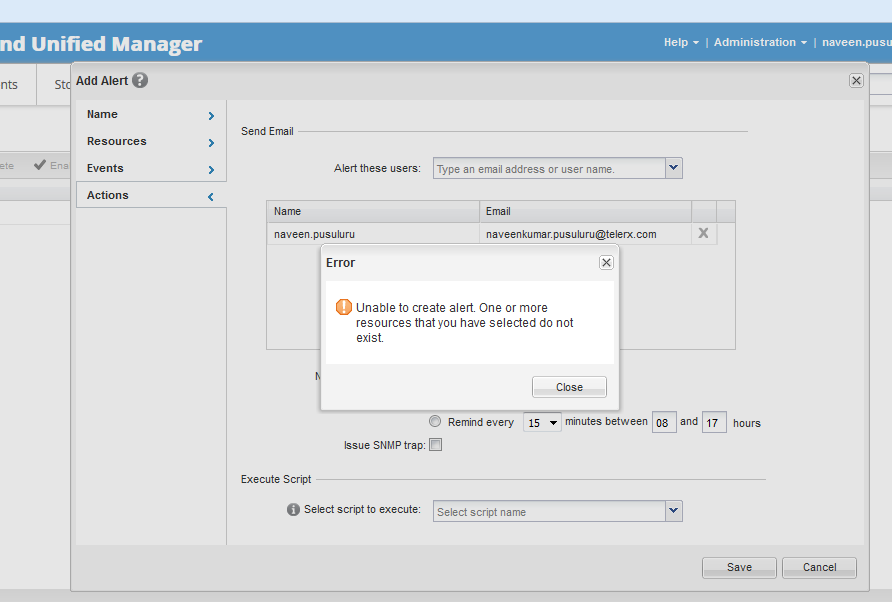Click the chevron next to Actions
Screen dimensions: 892x602
coord(210,197)
